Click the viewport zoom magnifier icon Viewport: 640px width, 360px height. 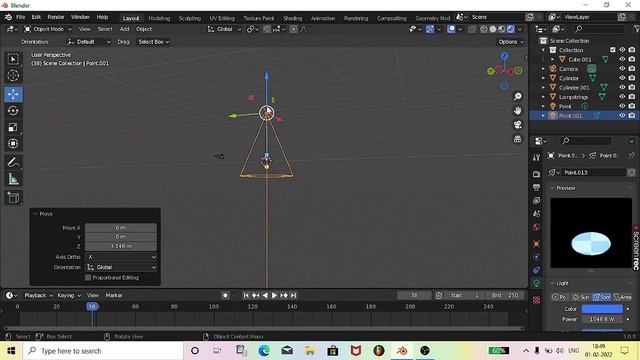[518, 96]
